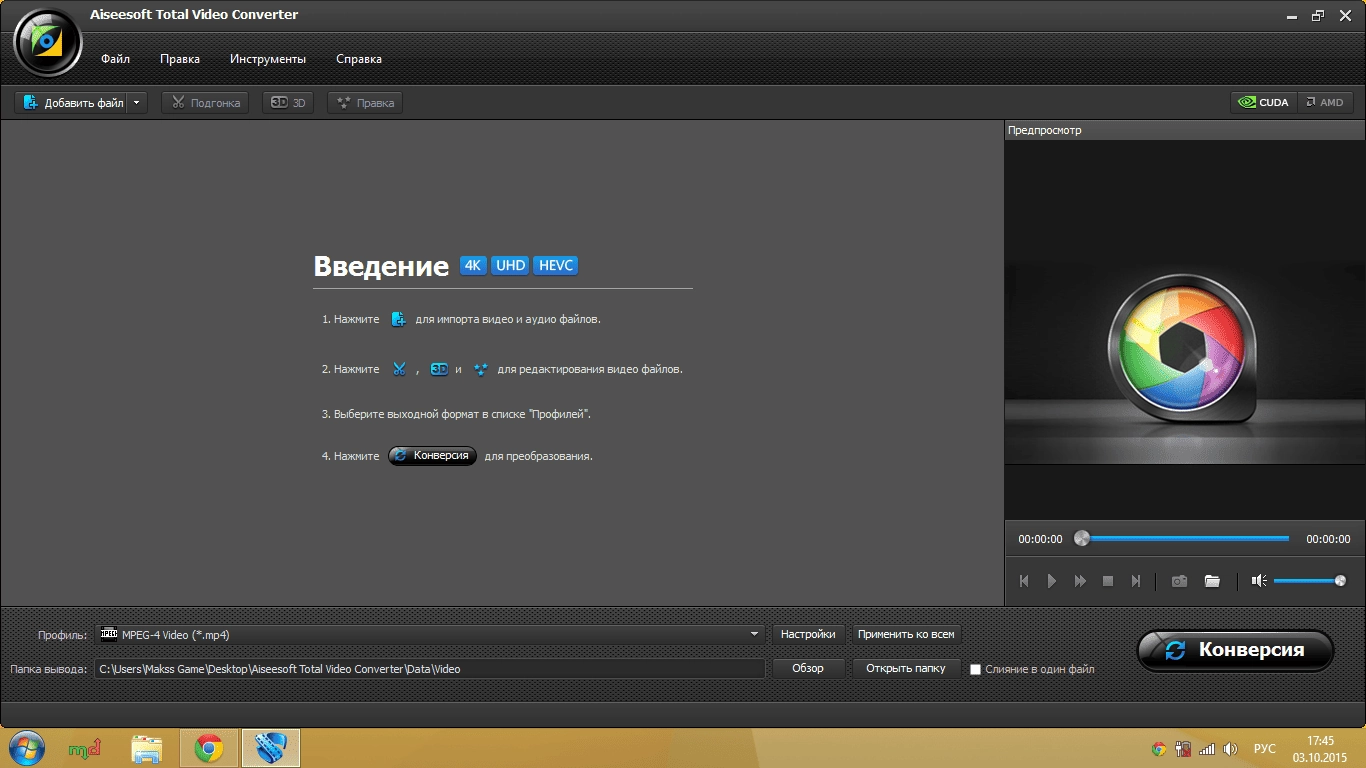This screenshot has width=1366, height=768.
Task: Expand the Добавить файл dropdown arrow
Action: point(137,102)
